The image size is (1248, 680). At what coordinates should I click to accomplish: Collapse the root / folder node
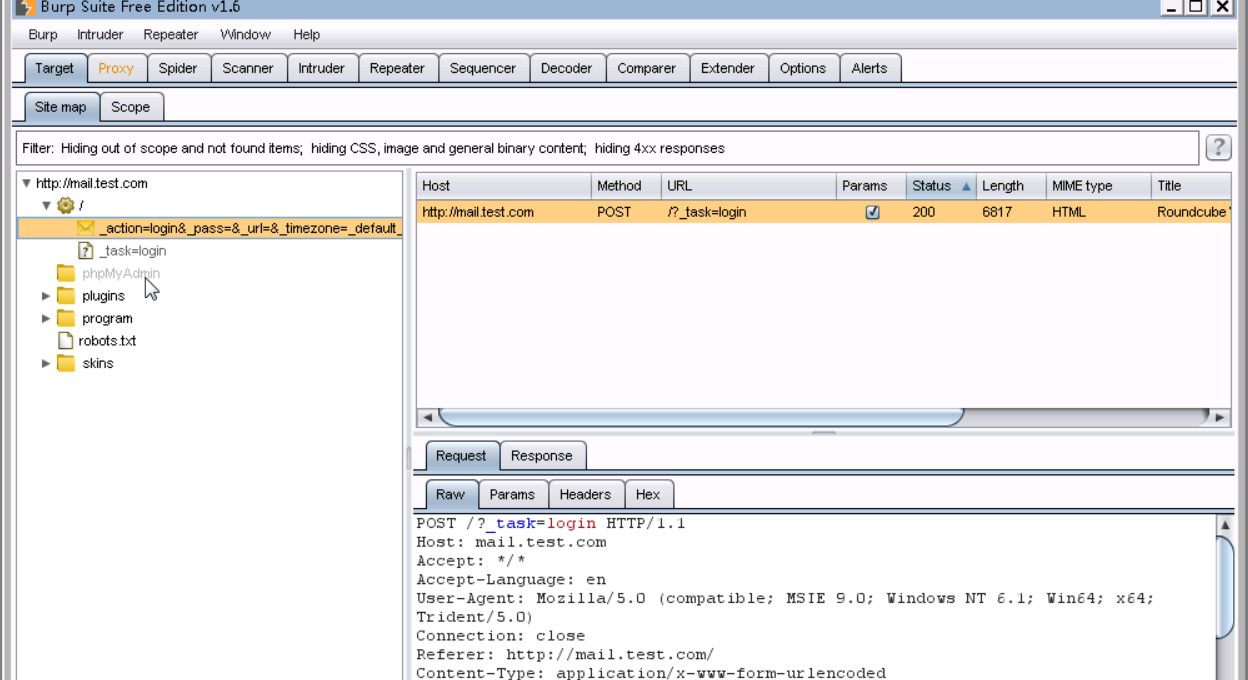click(x=46, y=205)
